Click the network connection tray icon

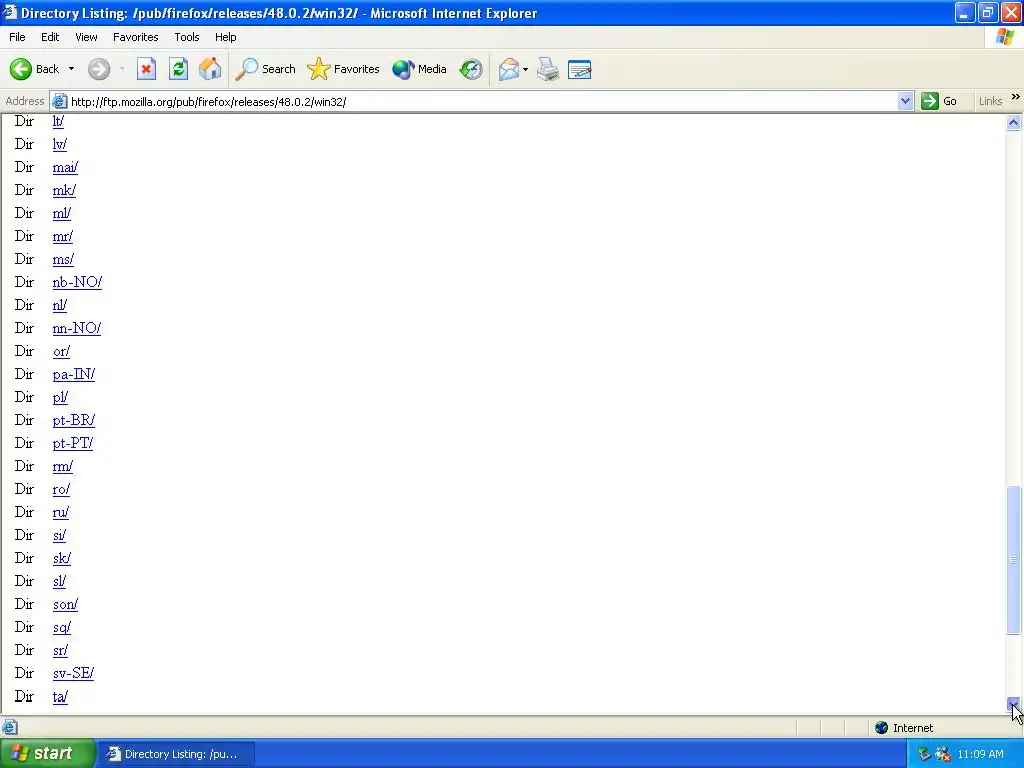tap(942, 754)
